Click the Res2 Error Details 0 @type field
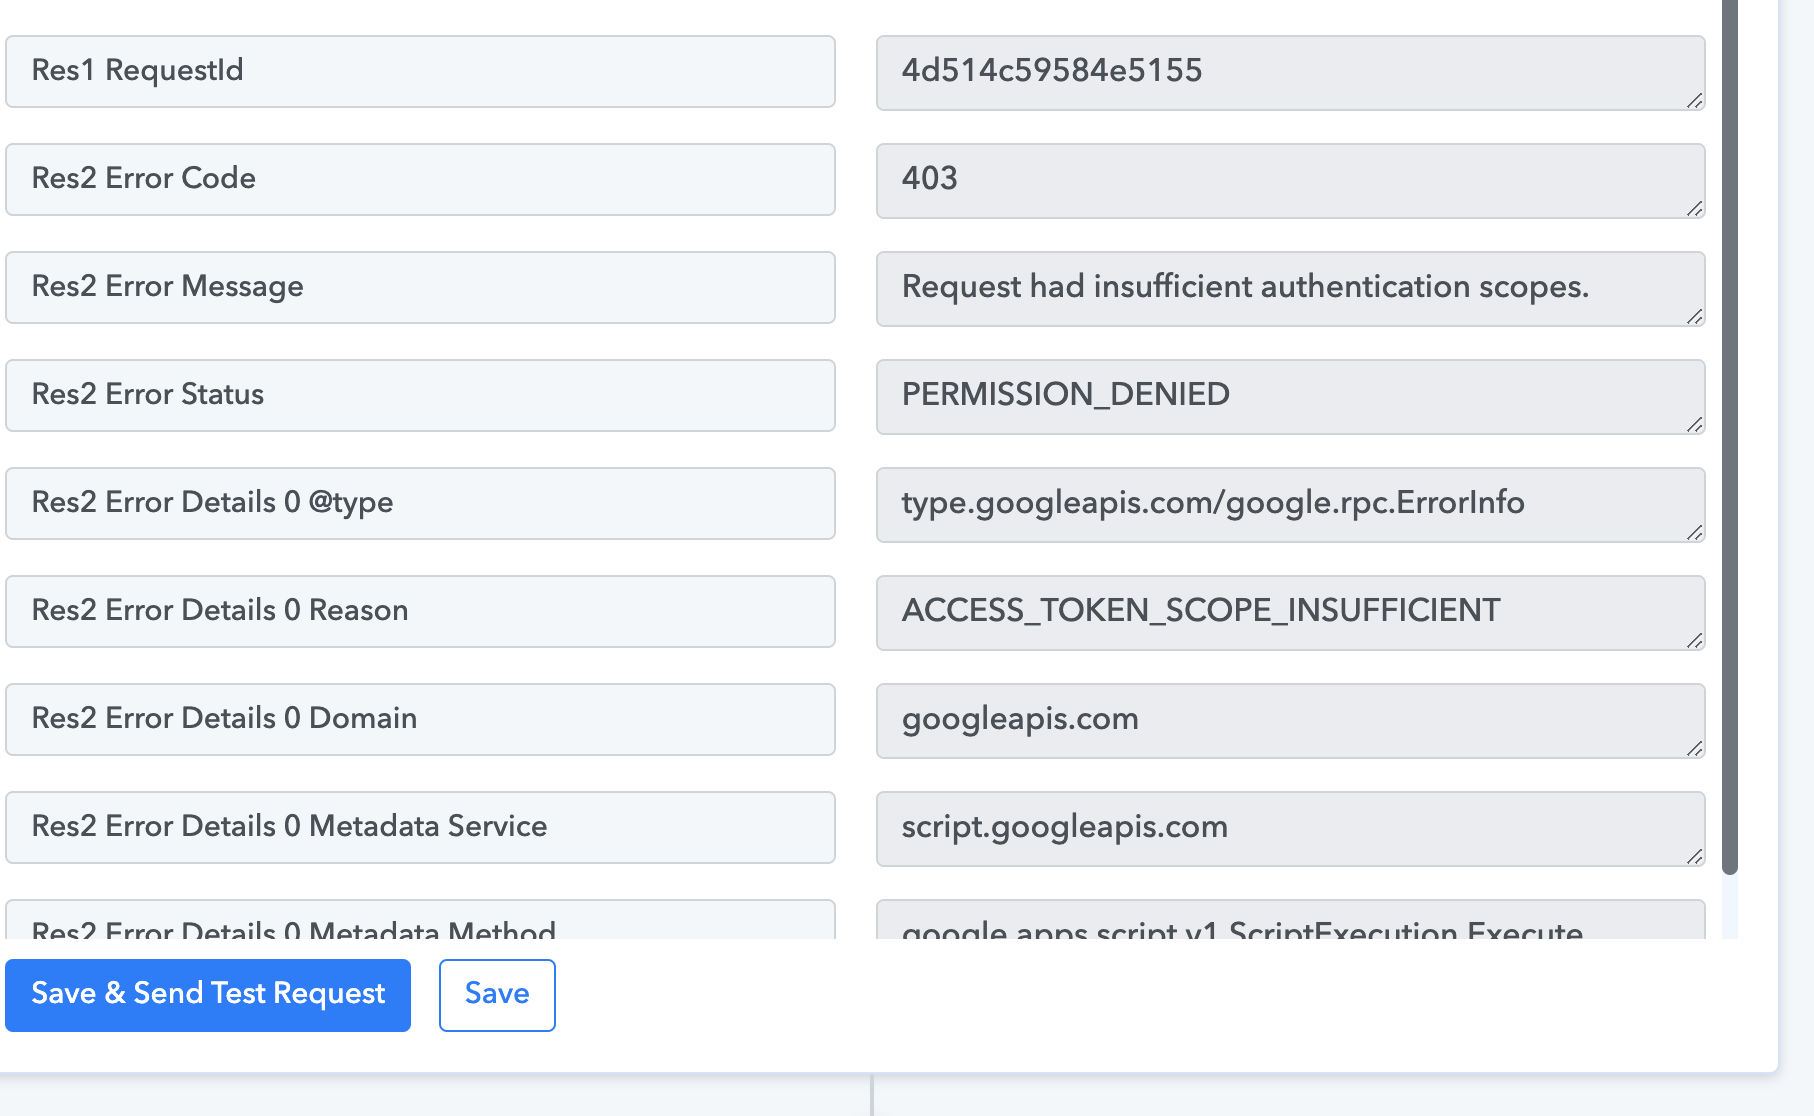 coord(420,504)
